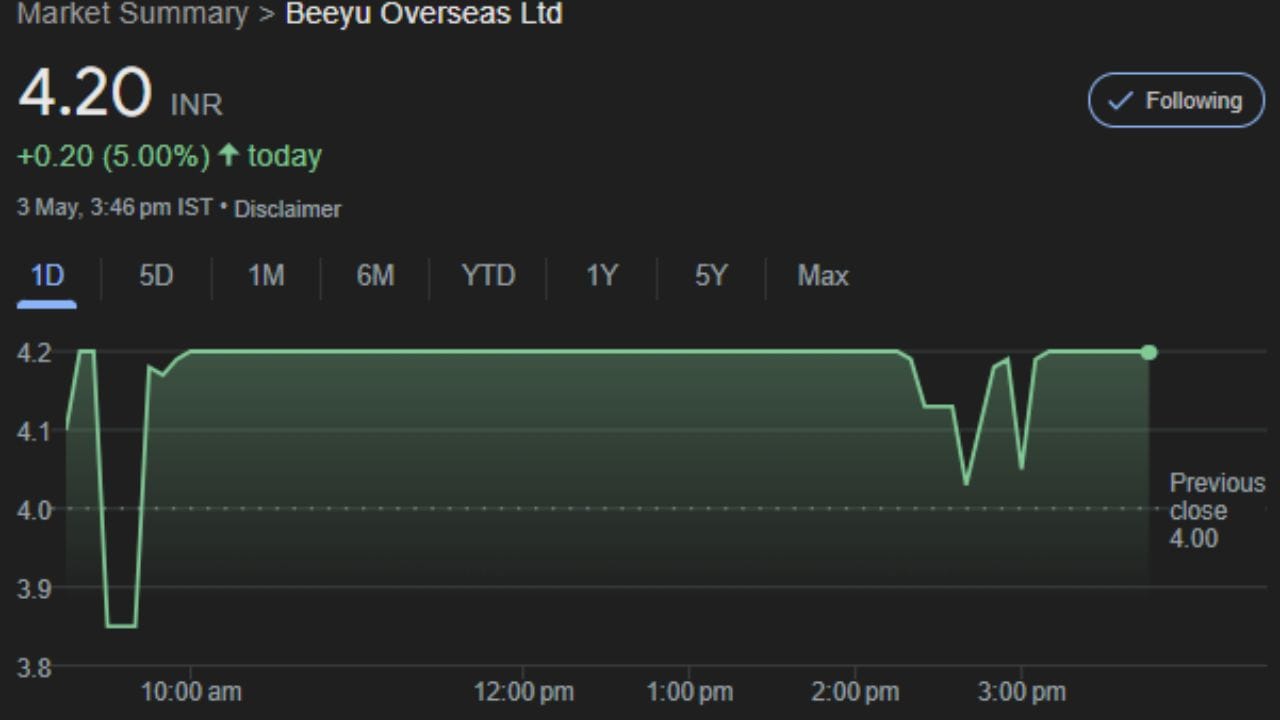Show the YTD chart range
The width and height of the screenshot is (1280, 720).
pos(488,276)
